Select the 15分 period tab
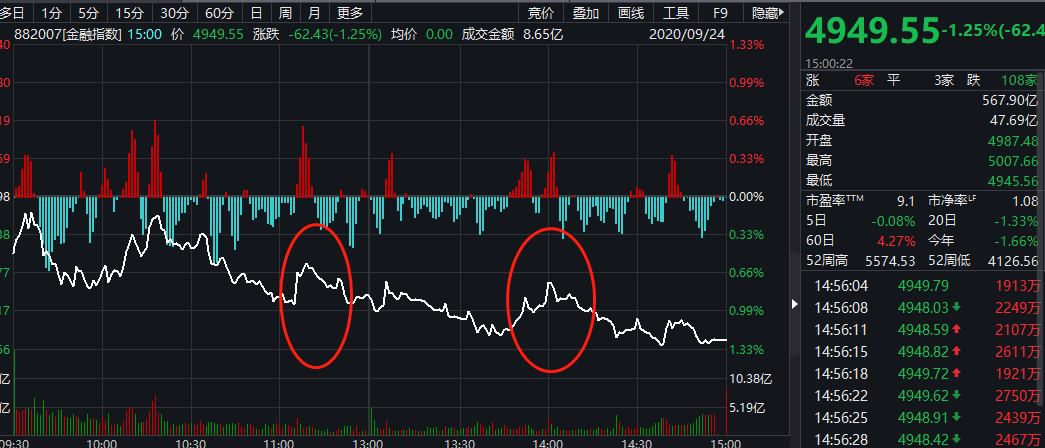This screenshot has height=448, width=1045. tap(128, 12)
